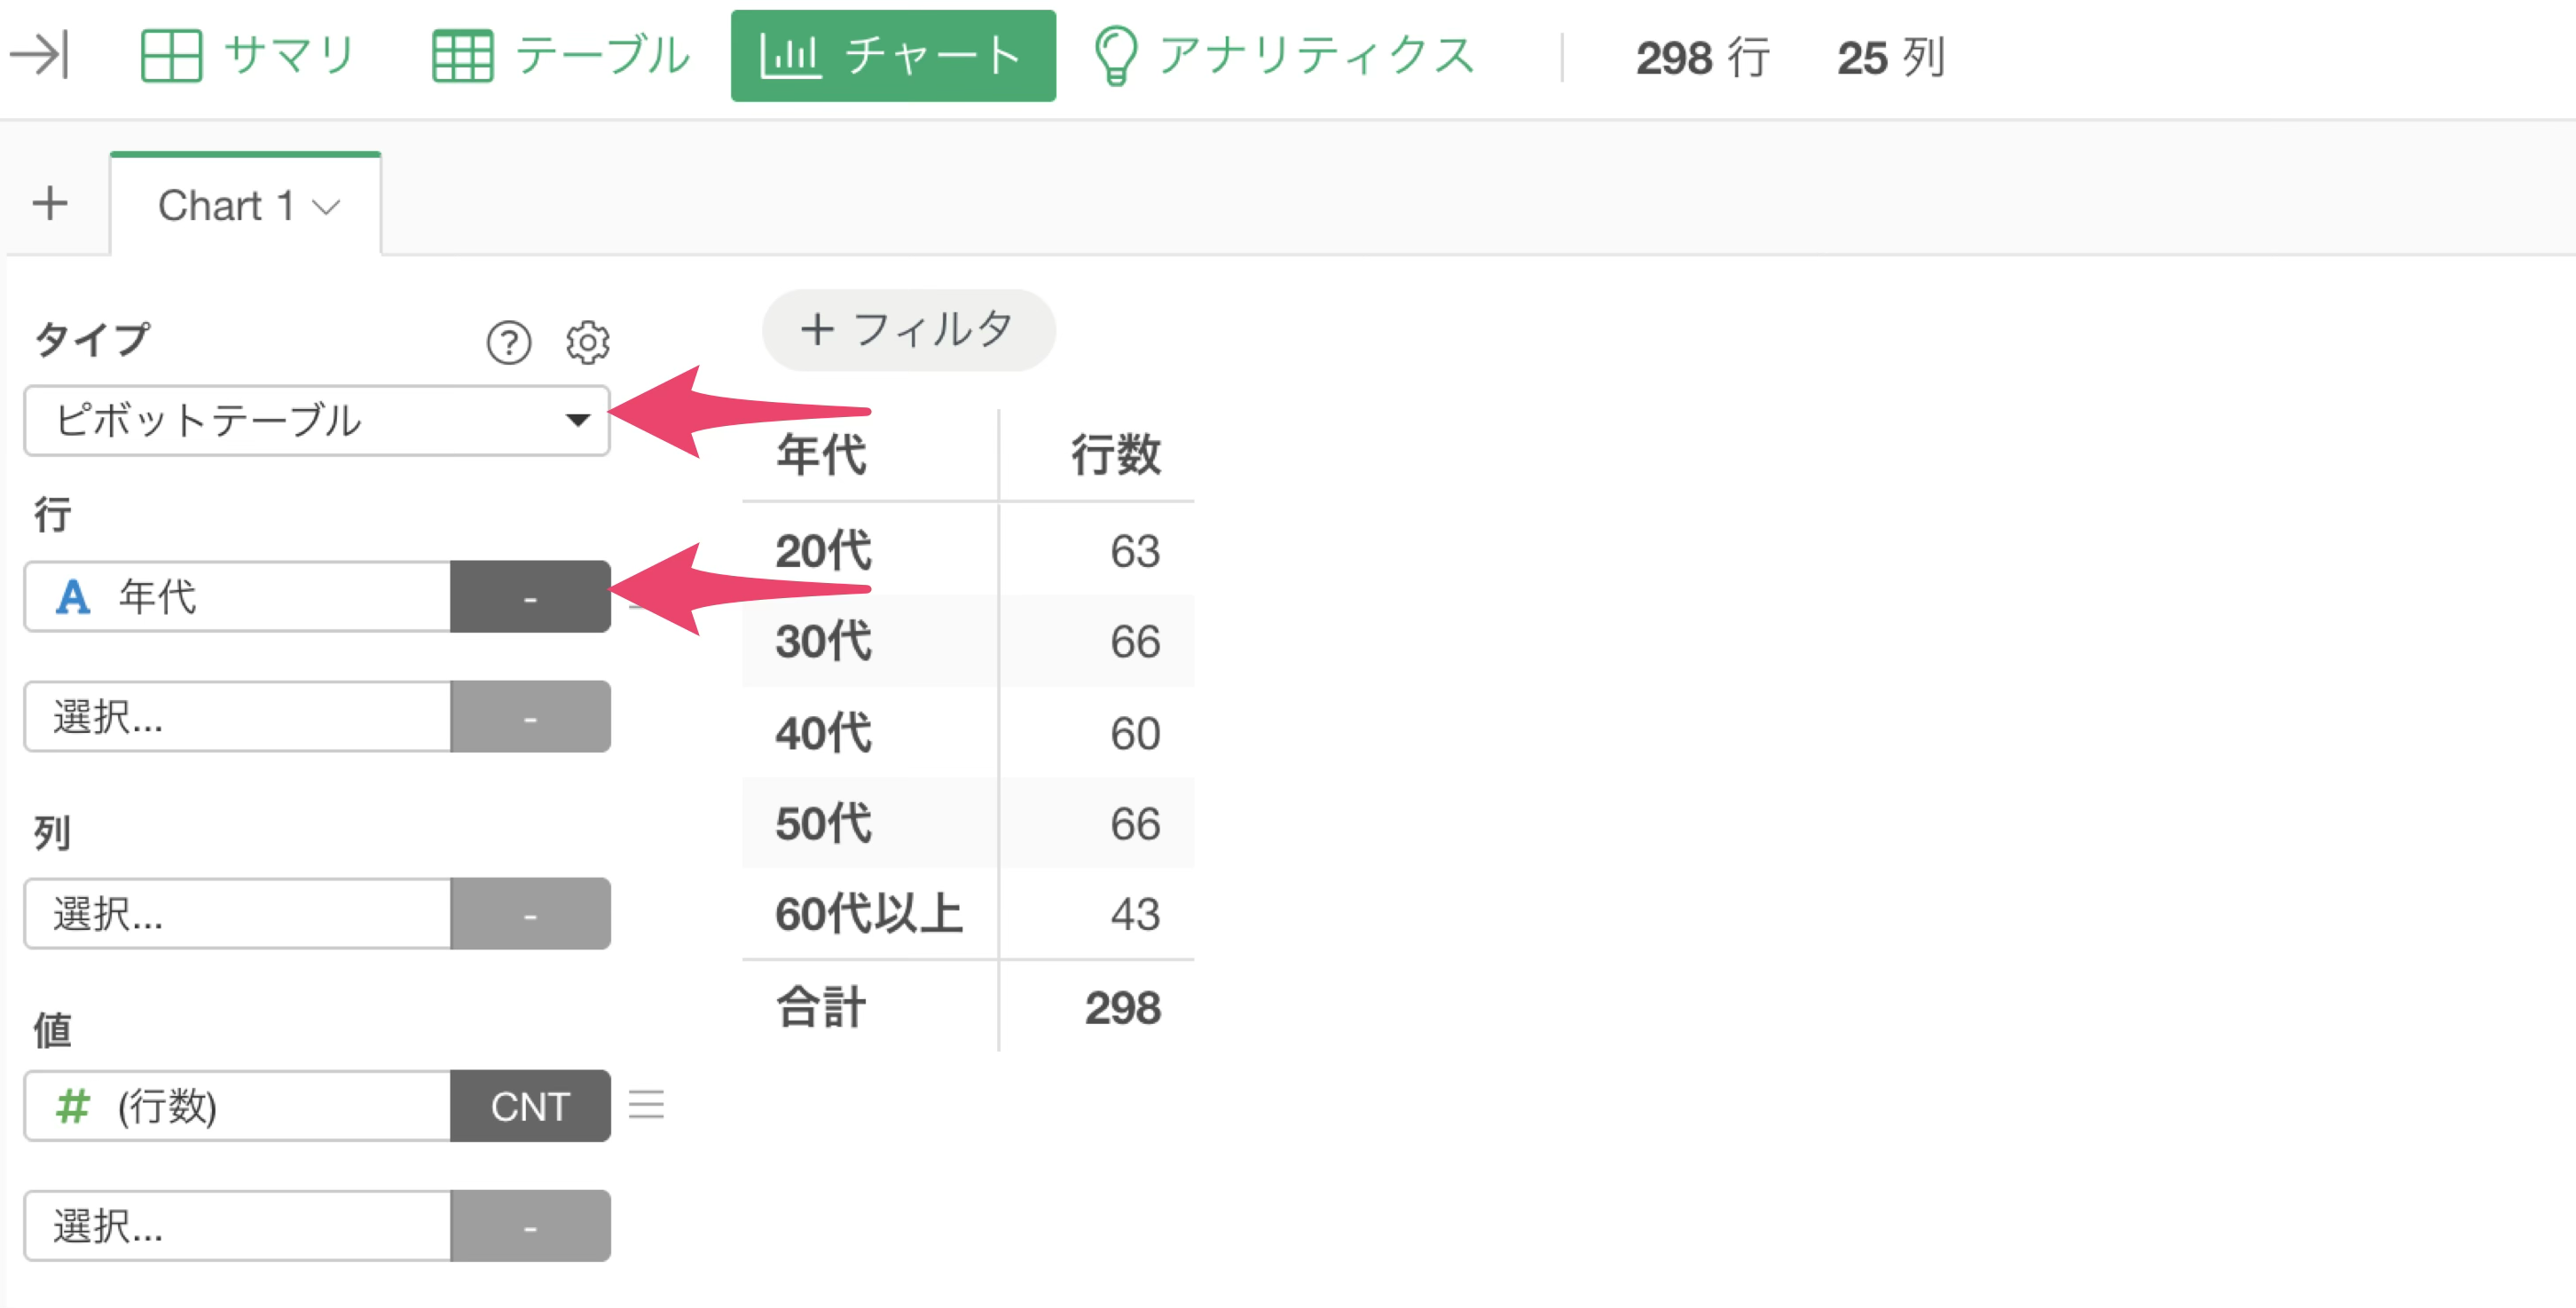Open the 年代 row column selector
The height and width of the screenshot is (1308, 2576).
[238, 597]
